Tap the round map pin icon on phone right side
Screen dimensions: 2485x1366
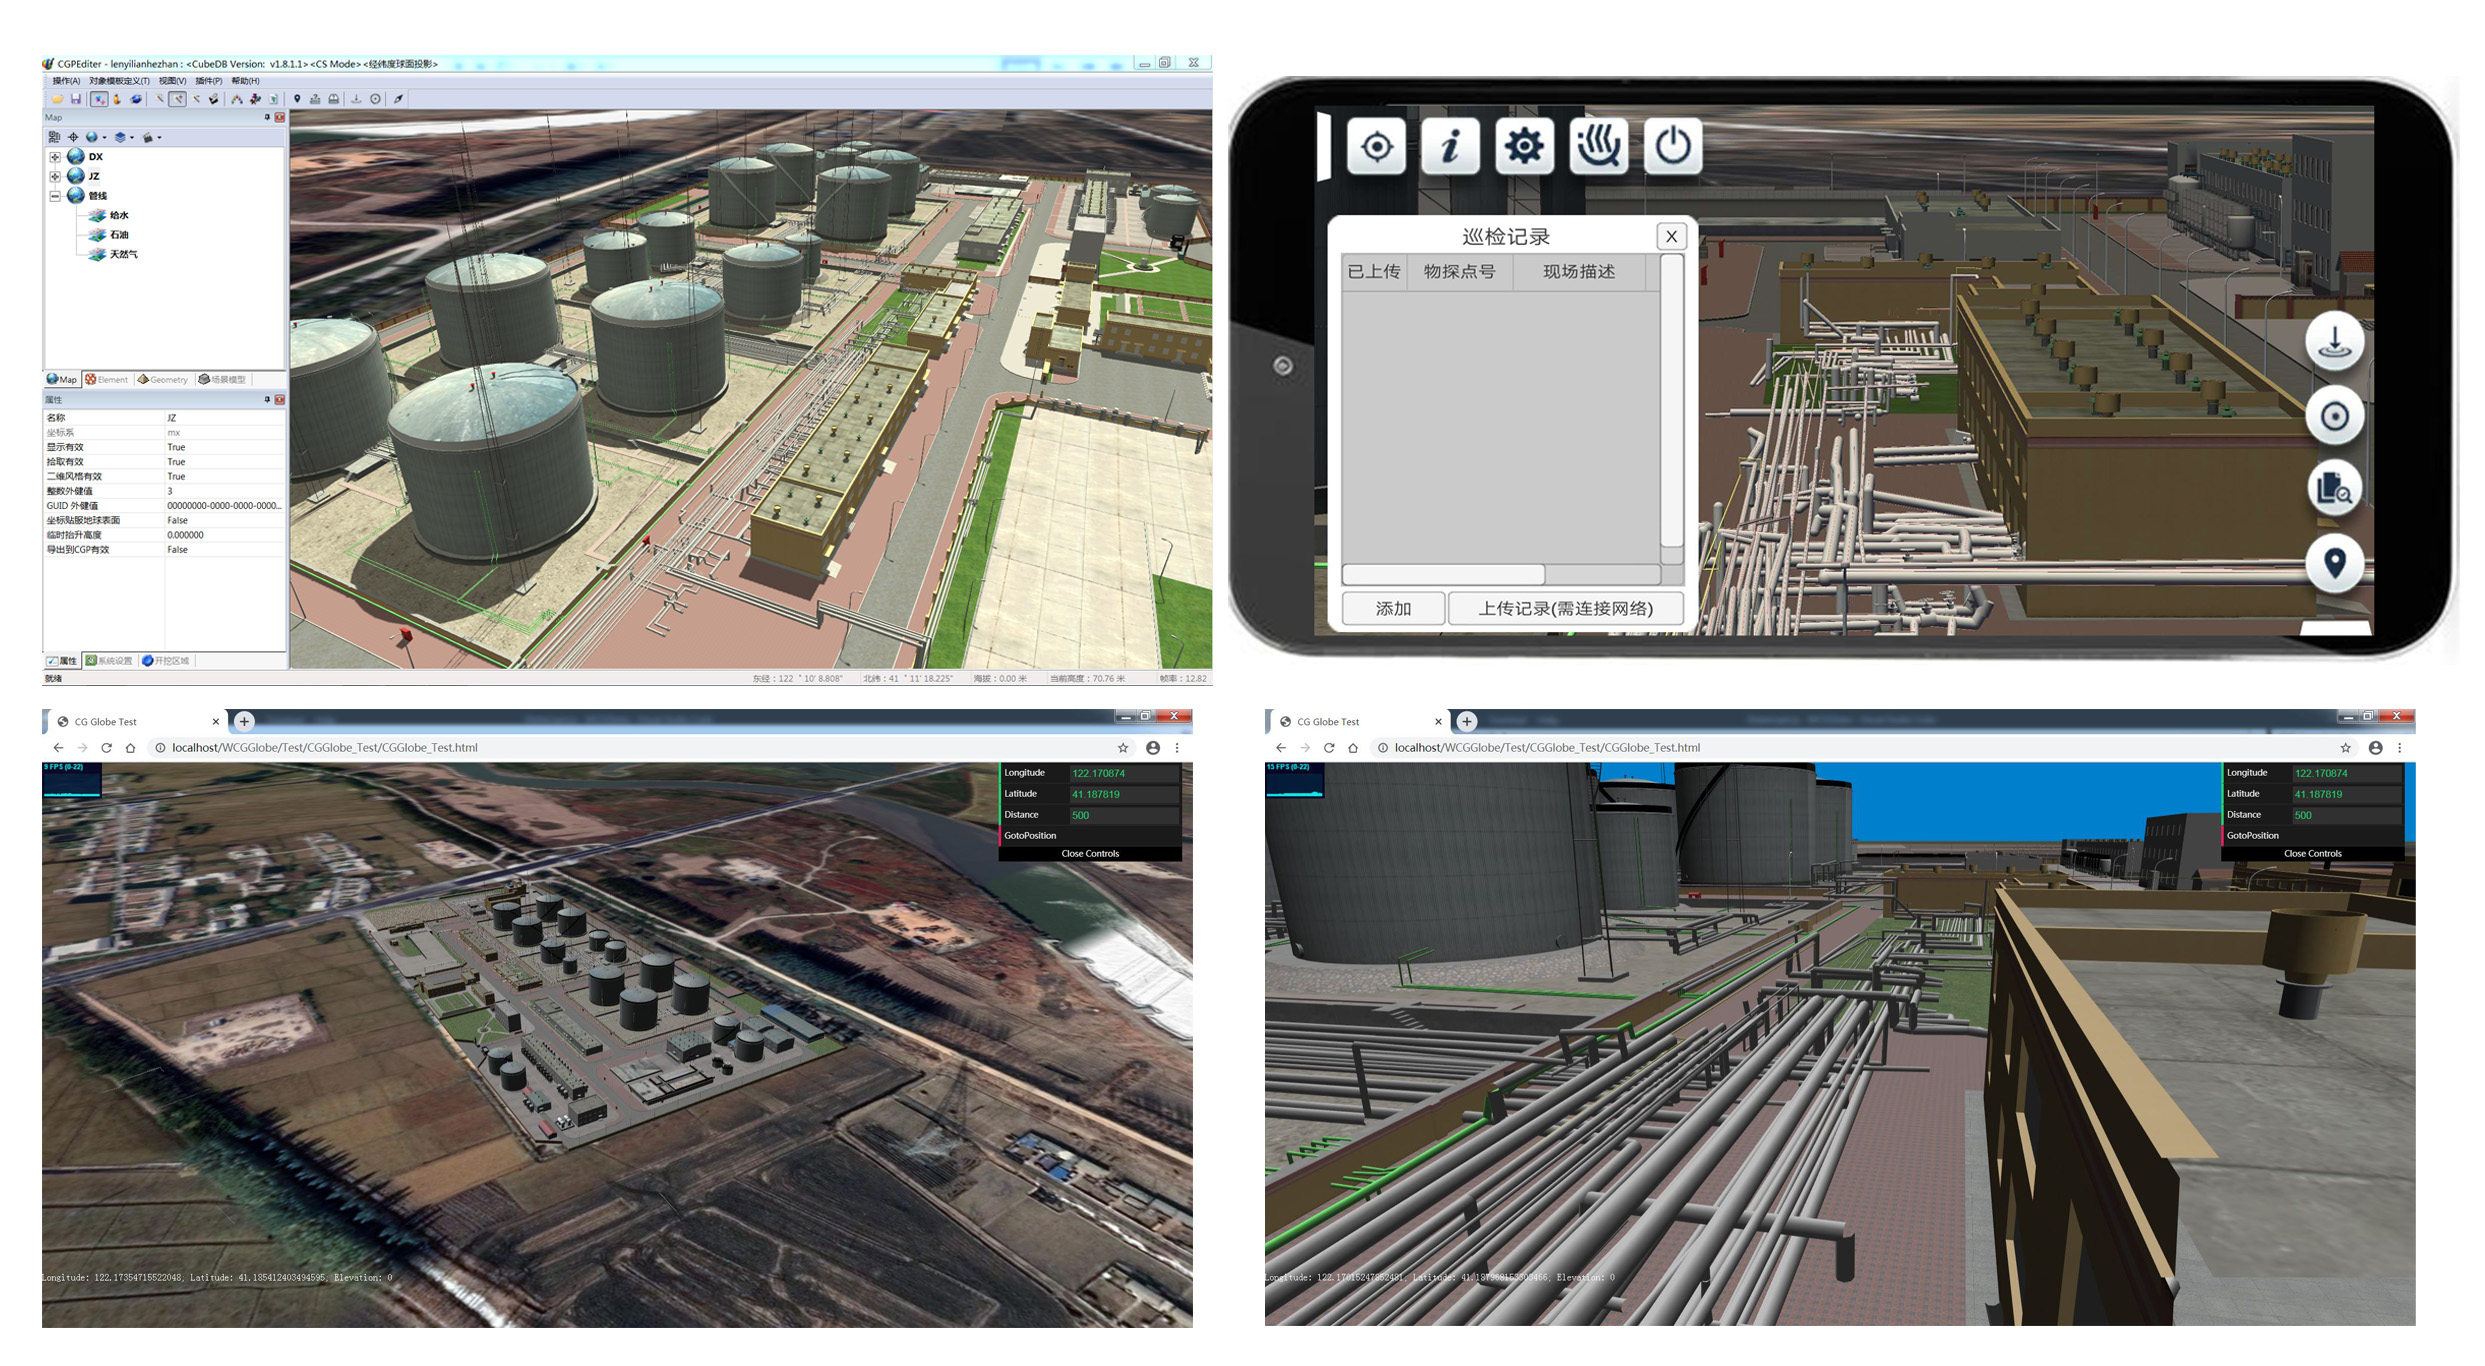point(2335,564)
